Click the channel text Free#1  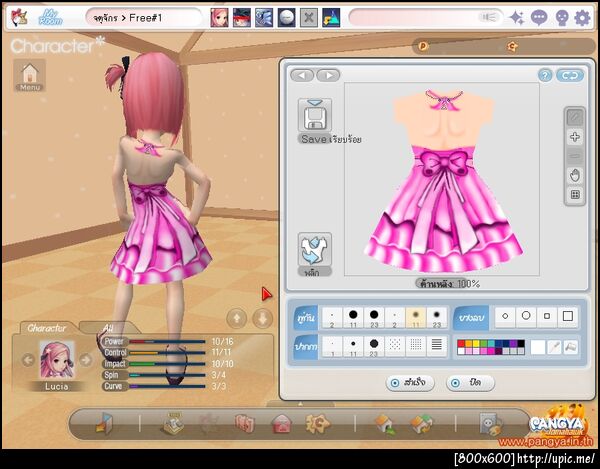click(145, 18)
